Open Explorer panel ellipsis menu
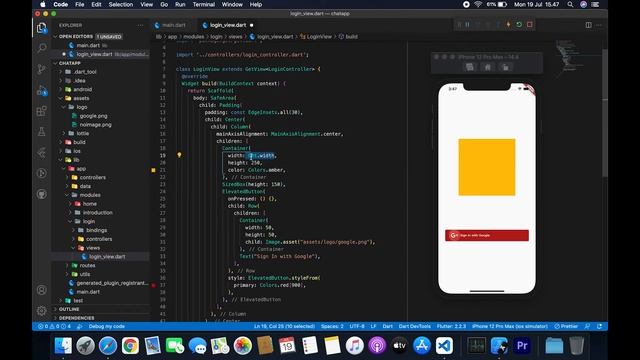Viewport: 640px width, 360px height. (x=140, y=25)
